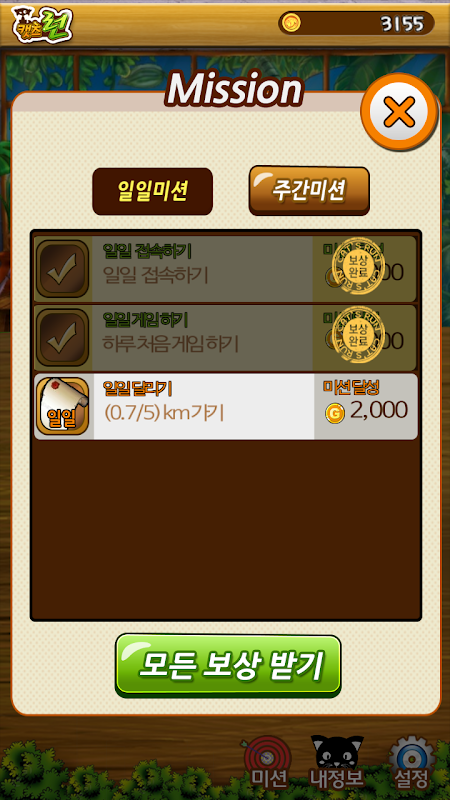
Task: Select the 하루처음게임하기 mission description
Action: pos(170,344)
